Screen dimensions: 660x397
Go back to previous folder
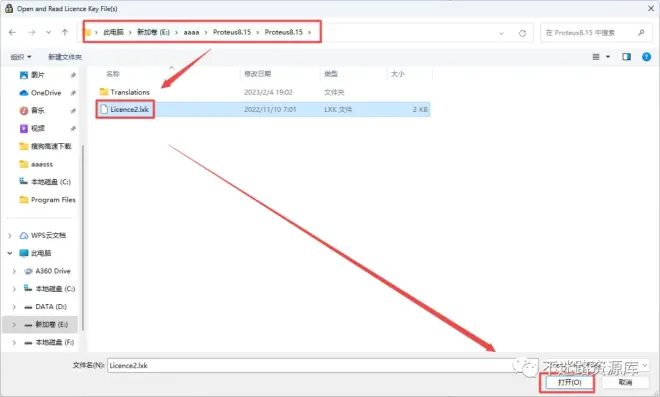(x=12, y=32)
